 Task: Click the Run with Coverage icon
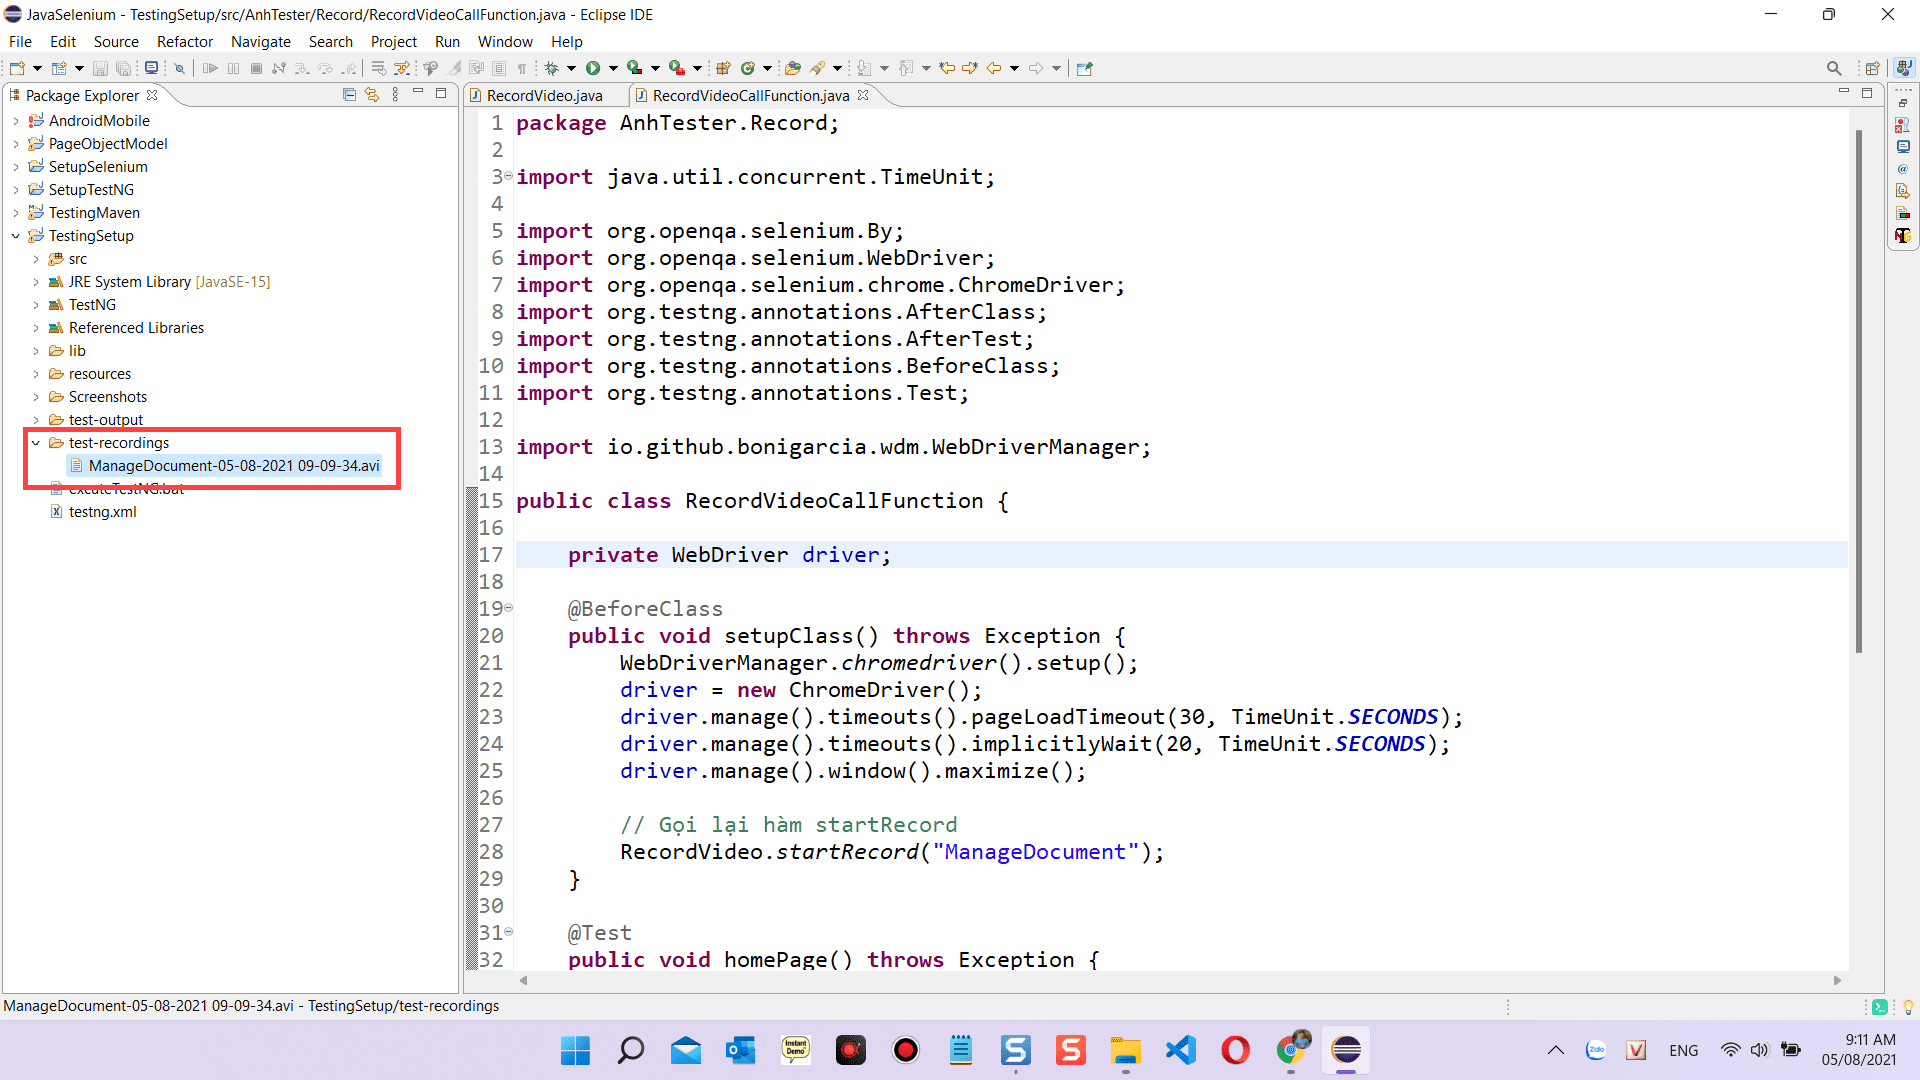[x=634, y=68]
